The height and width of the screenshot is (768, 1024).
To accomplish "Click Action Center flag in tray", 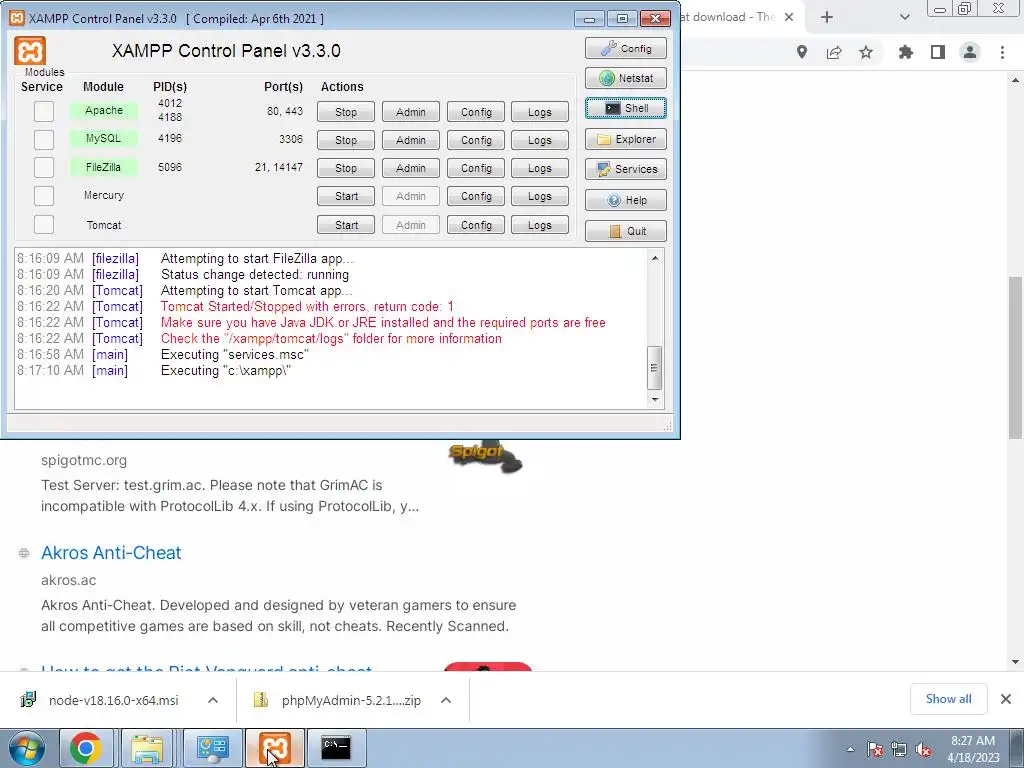I will pyautogui.click(x=875, y=749).
